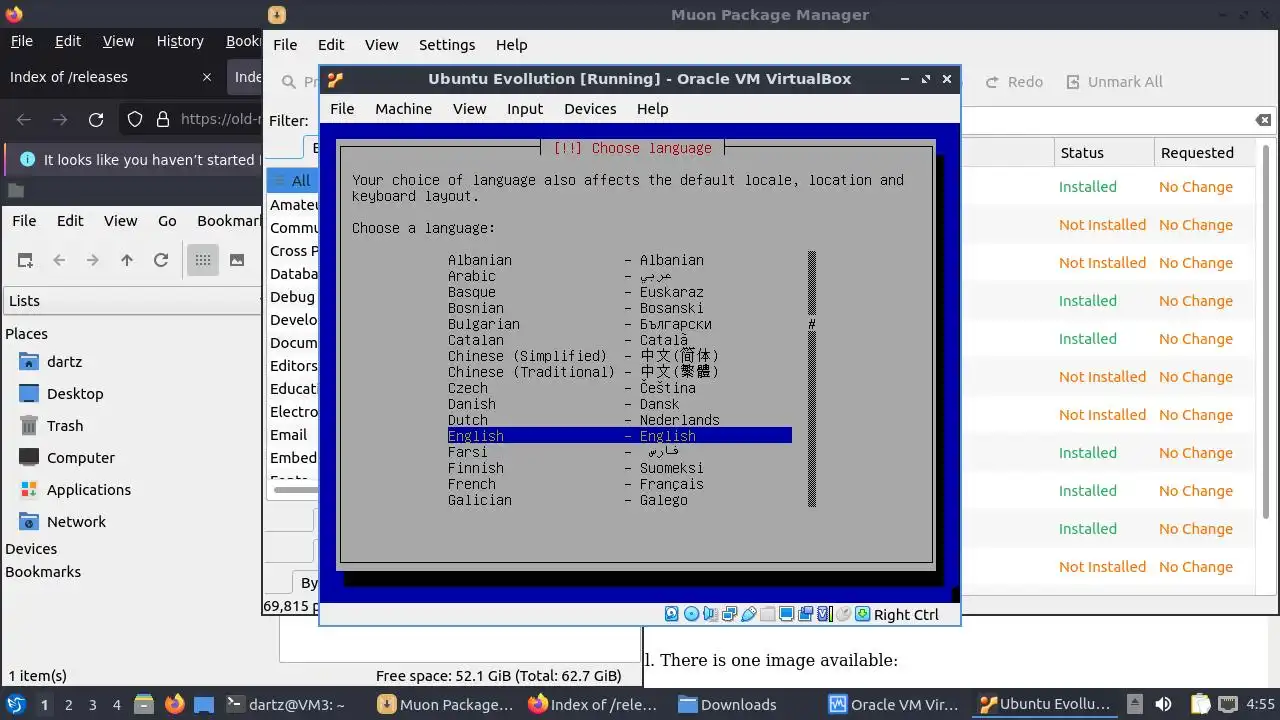This screenshot has width=1280, height=720.
Task: Click the new tab icon in file manager toolbar
Action: 25,260
